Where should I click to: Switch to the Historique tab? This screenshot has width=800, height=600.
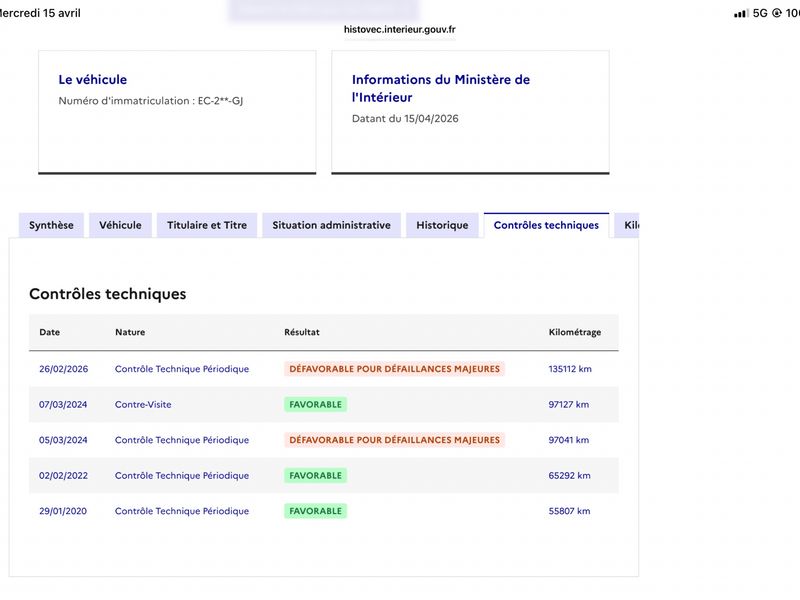[x=442, y=225]
